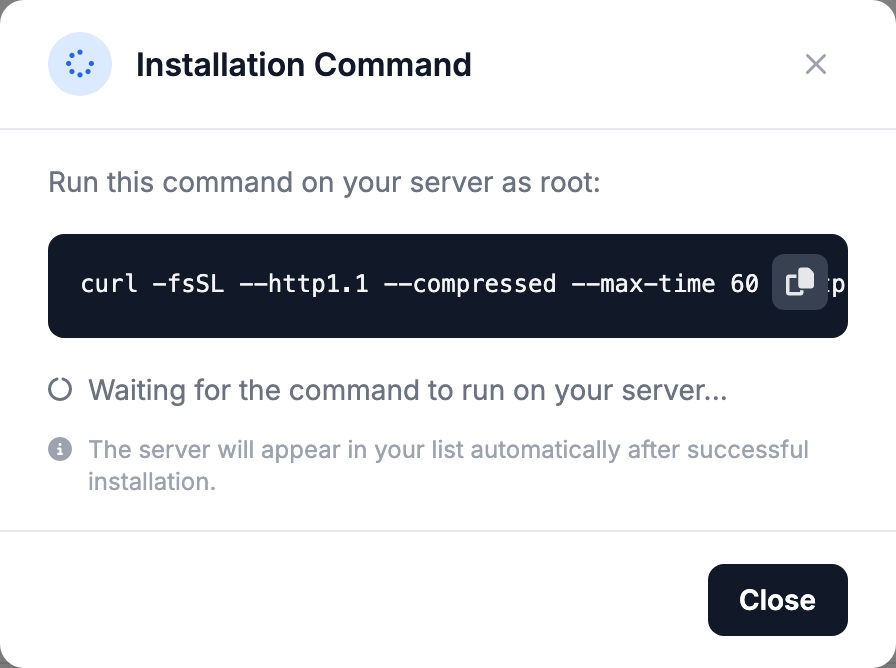This screenshot has width=896, height=668.
Task: Close dialog with the X icon
Action: [x=815, y=64]
